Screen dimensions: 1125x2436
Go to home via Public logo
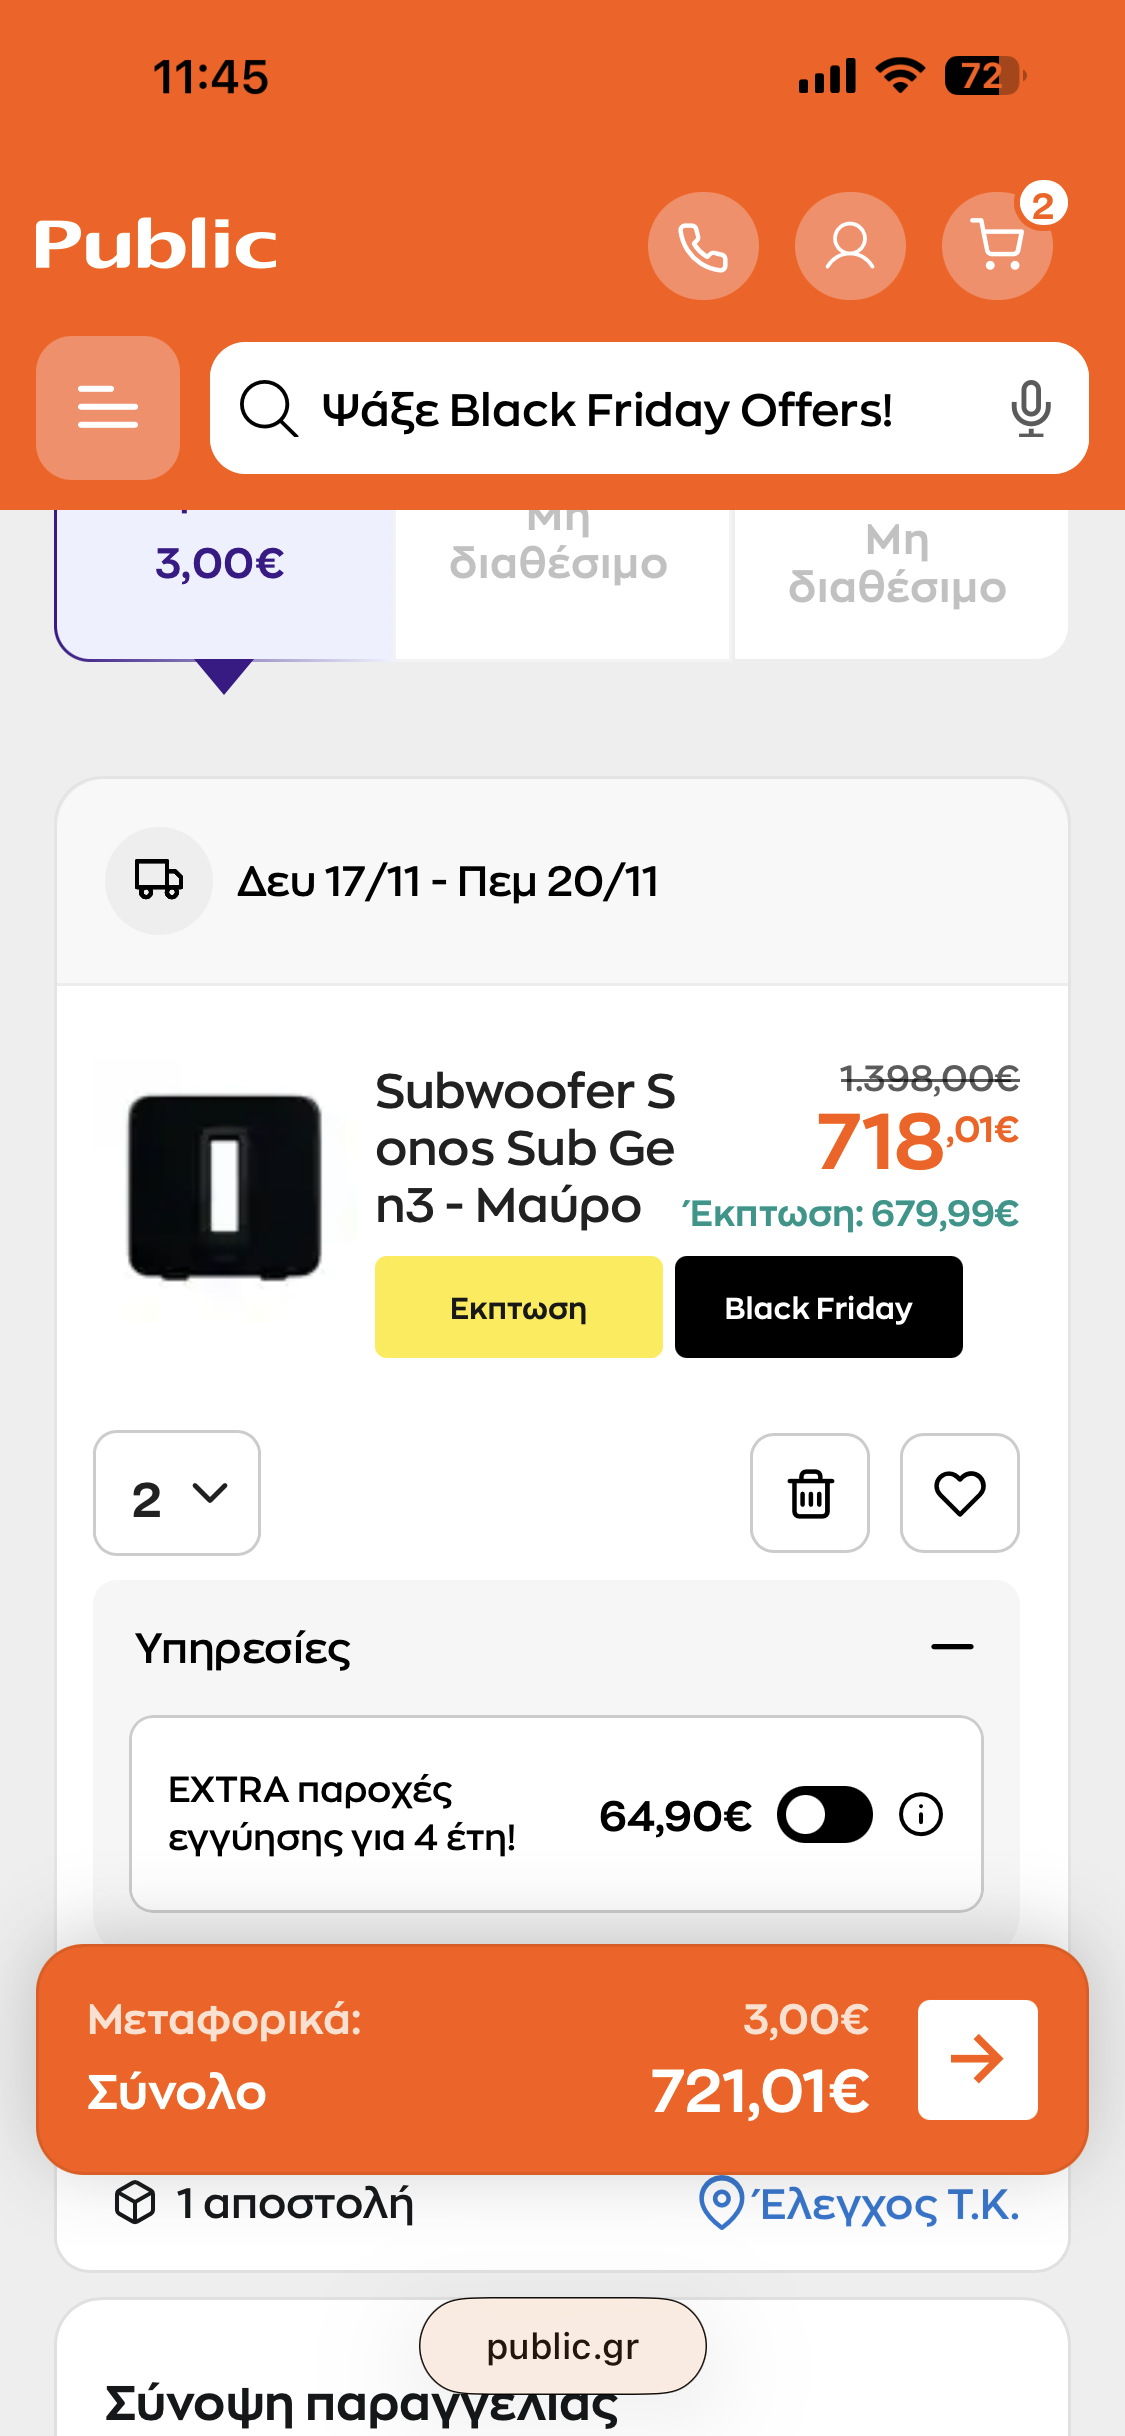click(156, 246)
